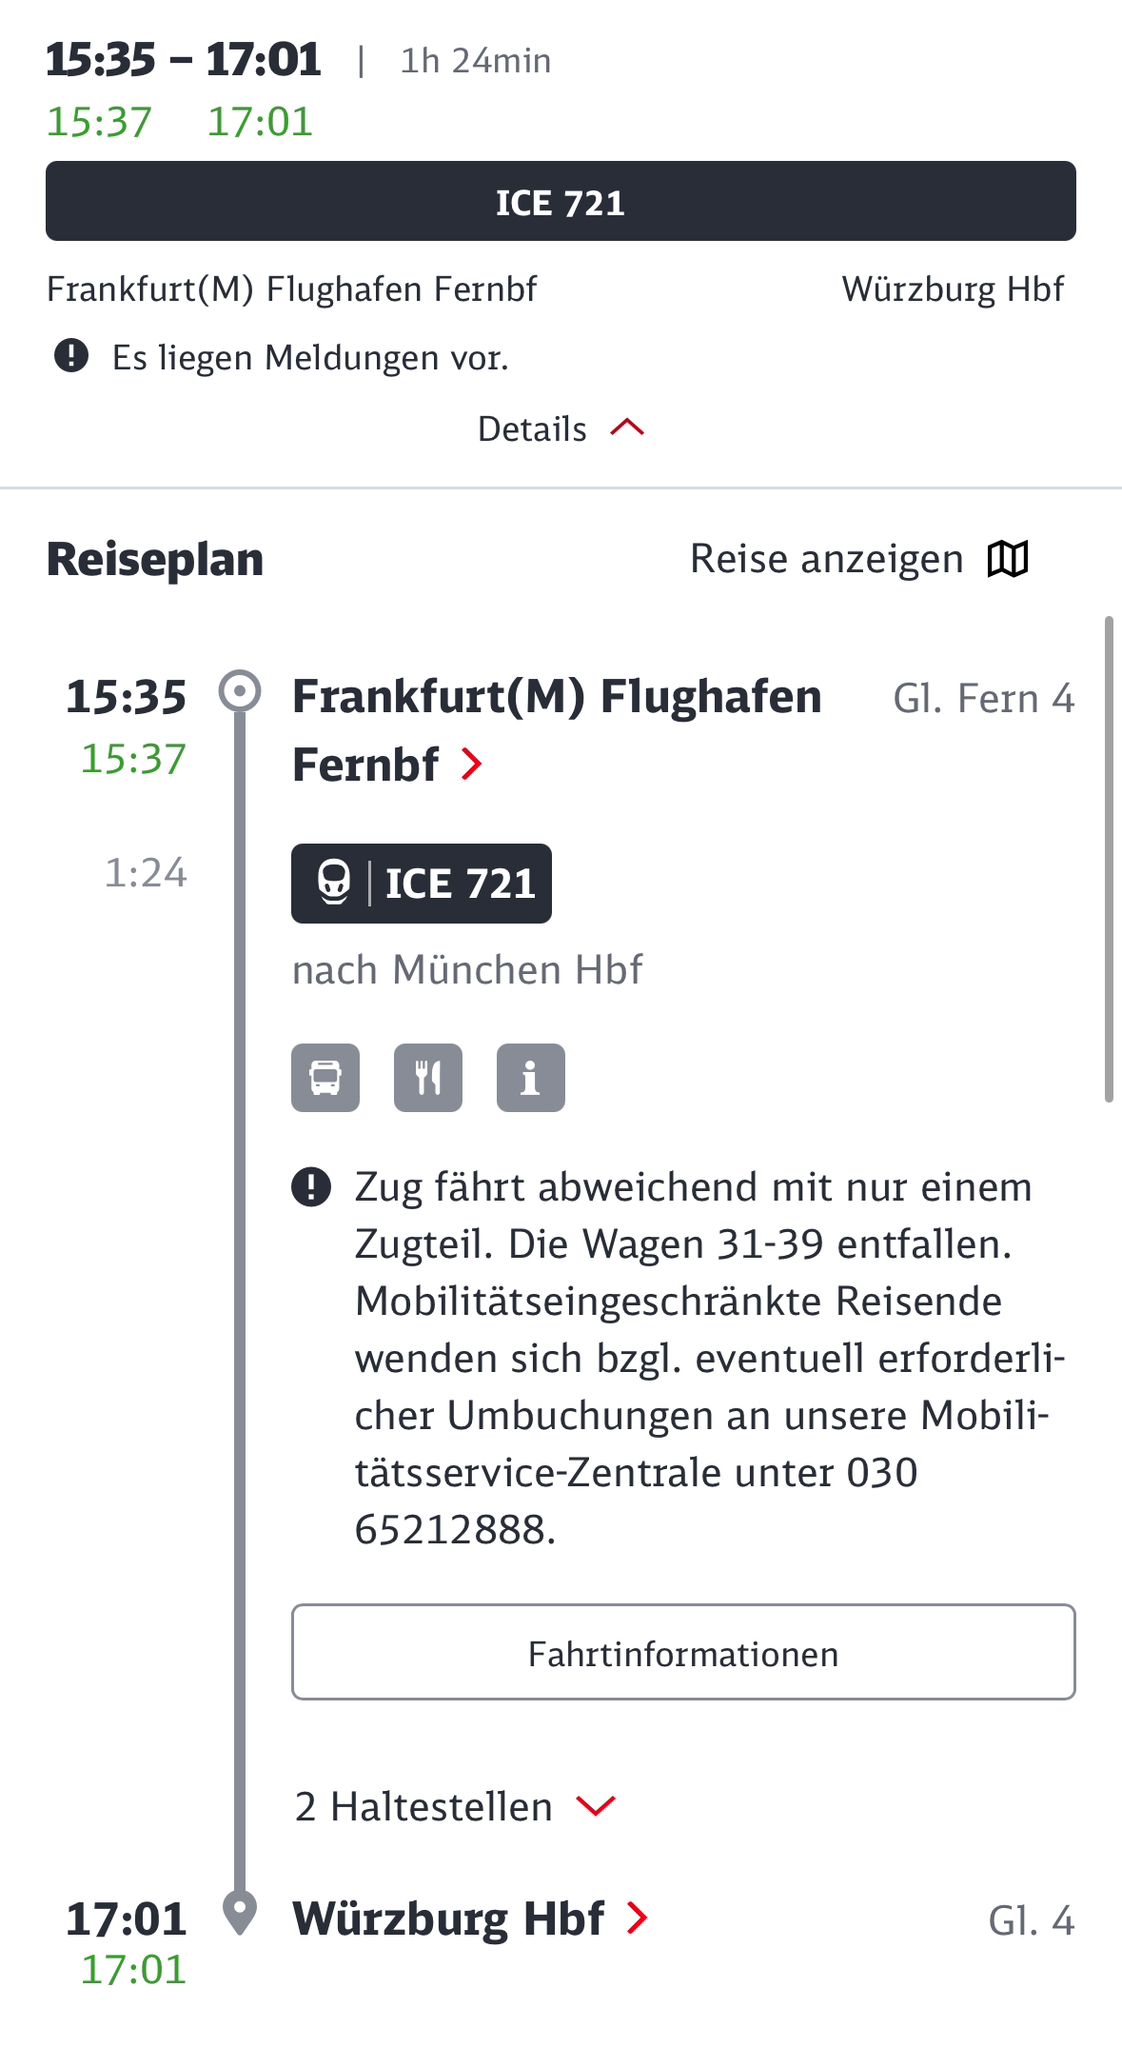This screenshot has height=2048, width=1122.
Task: Click the train icon on ICE 721 badge
Action: click(x=334, y=883)
